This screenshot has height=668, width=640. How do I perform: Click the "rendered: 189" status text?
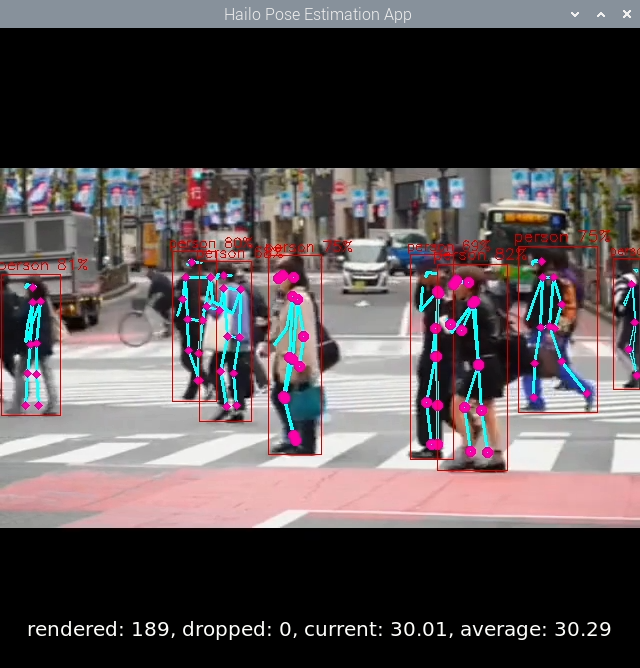click(x=98, y=629)
